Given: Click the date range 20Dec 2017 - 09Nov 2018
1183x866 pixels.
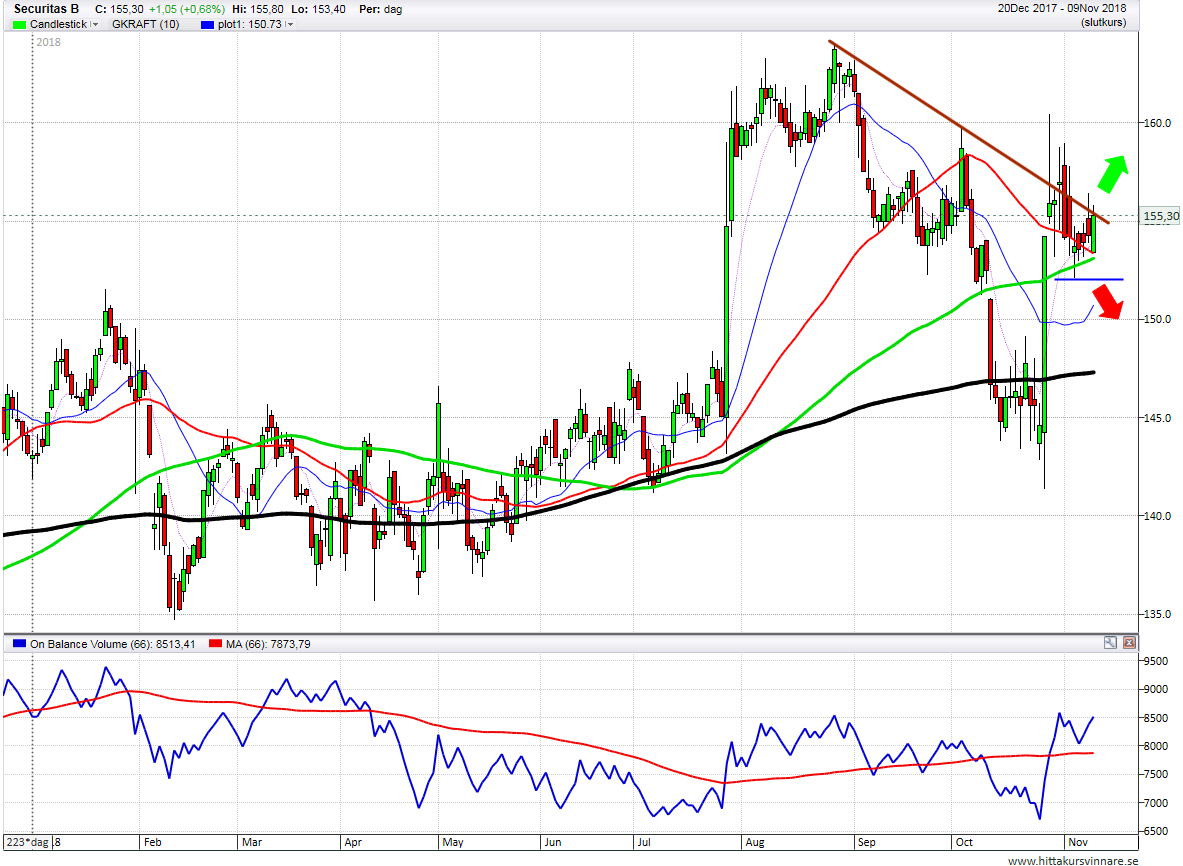Looking at the screenshot, I should [1062, 8].
